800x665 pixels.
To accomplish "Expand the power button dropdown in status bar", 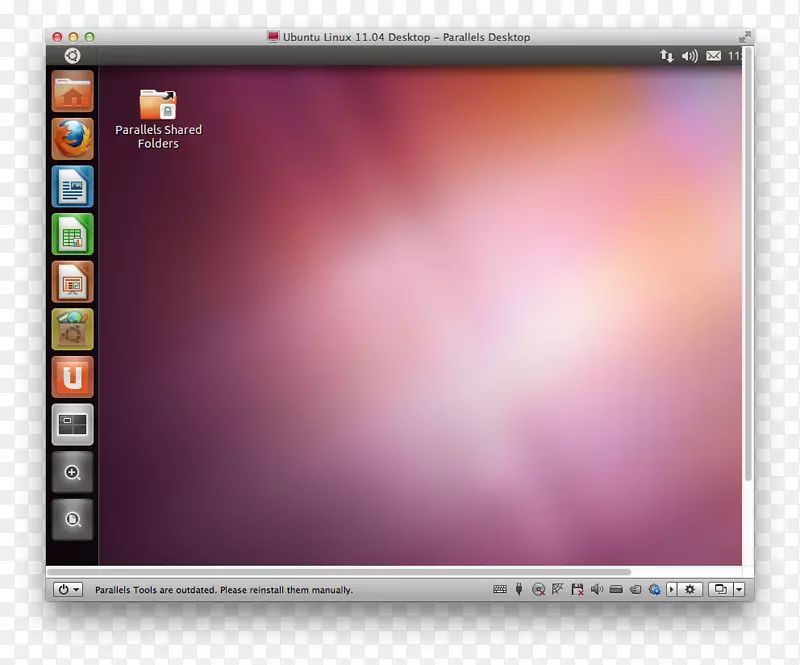I will [68, 590].
